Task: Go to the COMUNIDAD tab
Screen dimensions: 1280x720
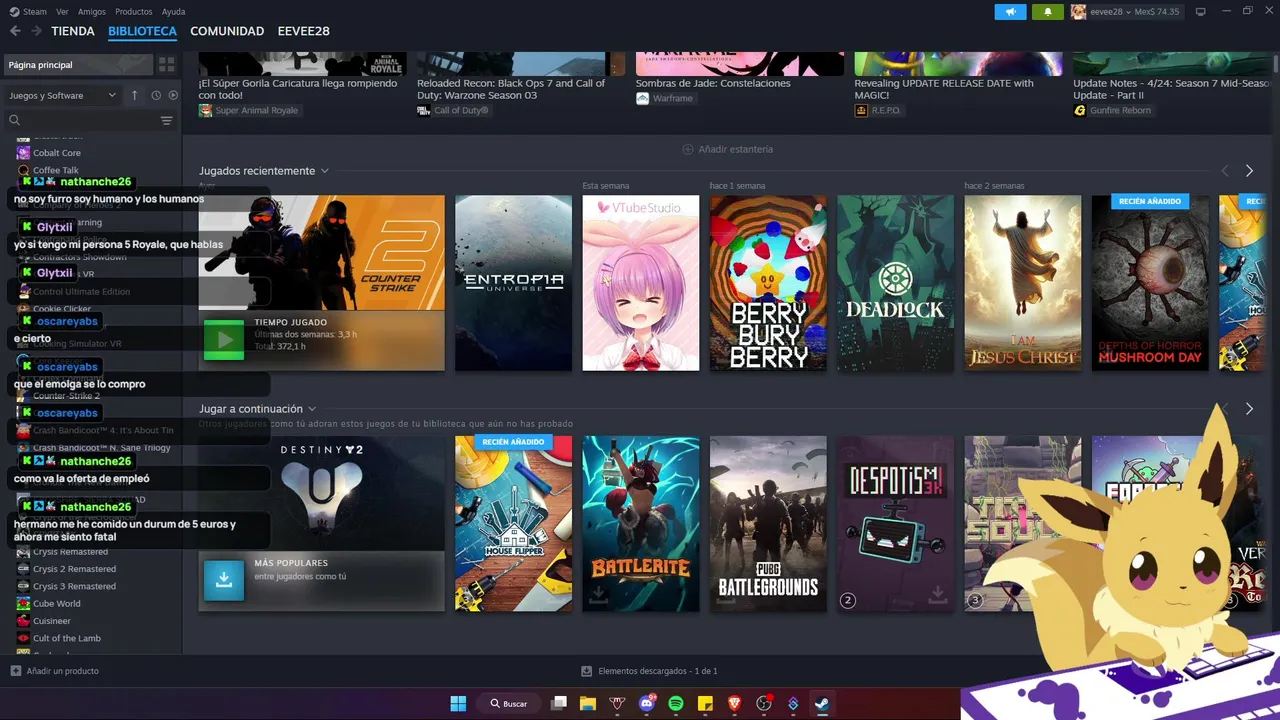Action: (227, 31)
